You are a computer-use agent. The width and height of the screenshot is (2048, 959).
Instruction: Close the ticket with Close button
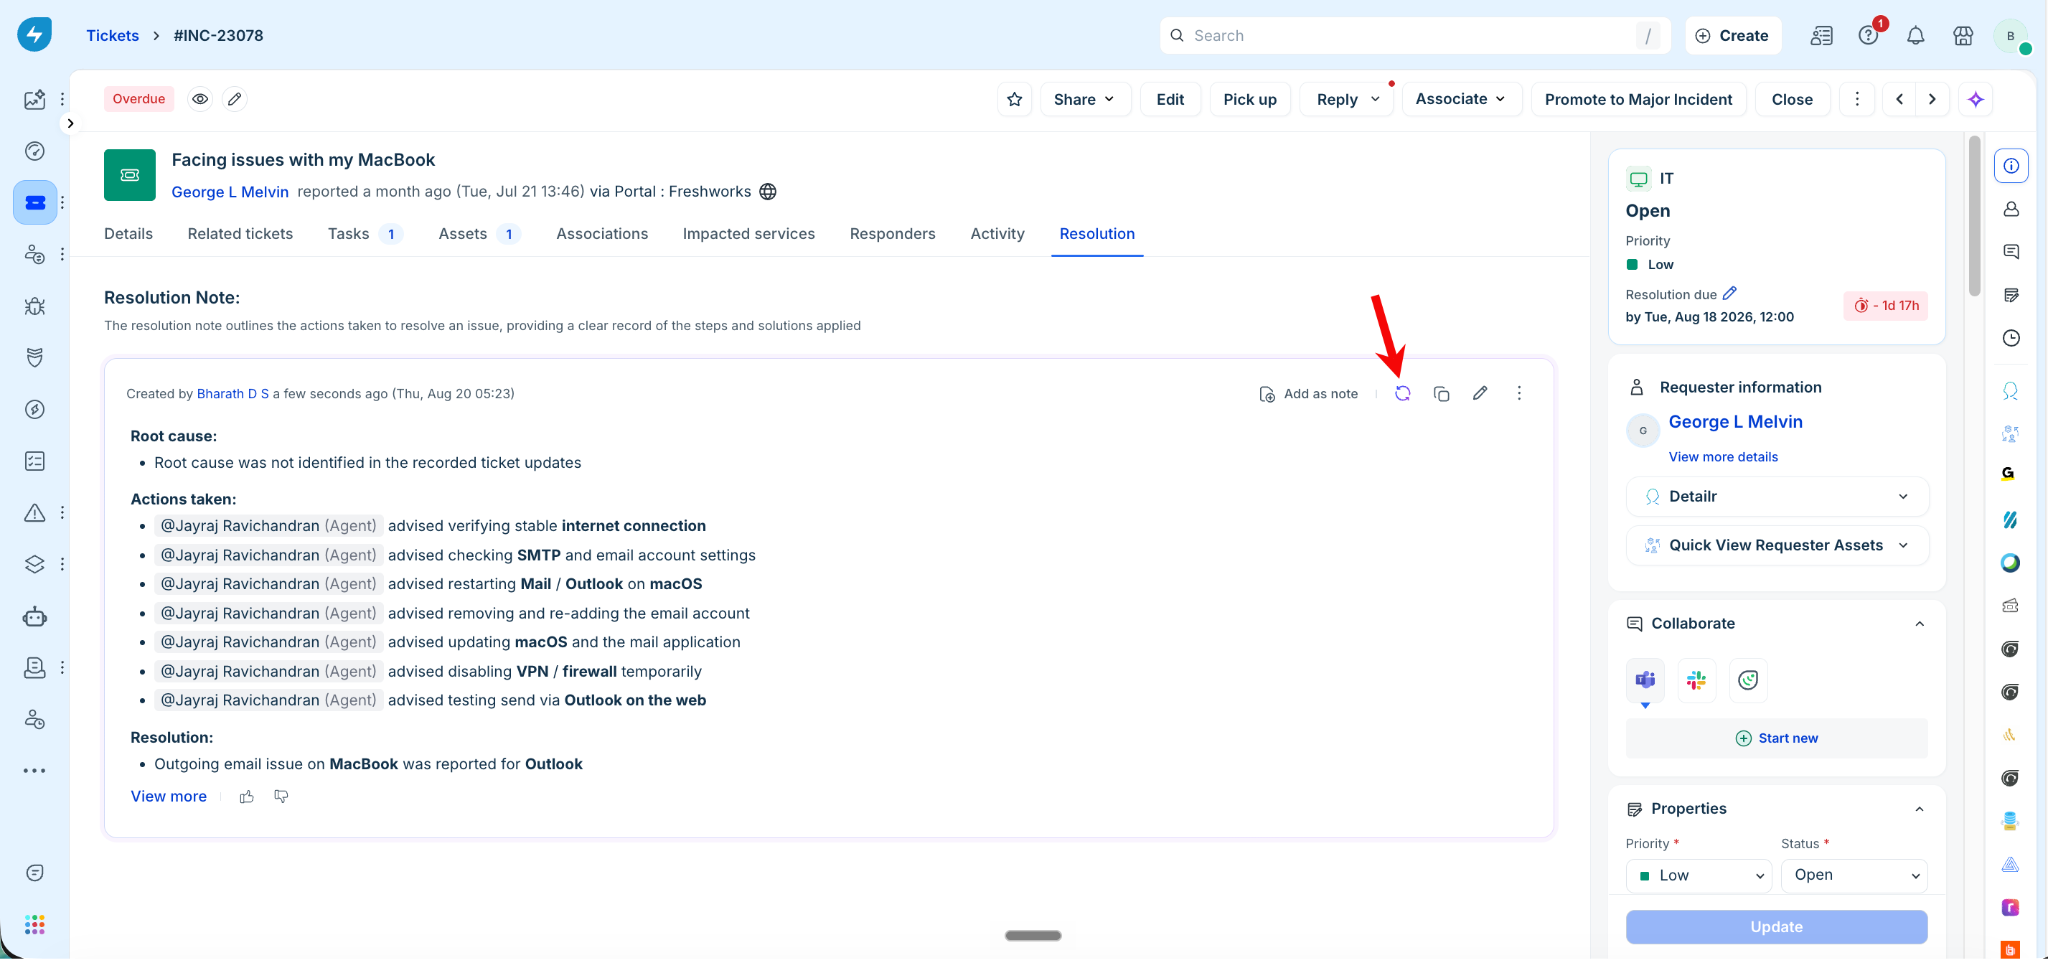click(1793, 99)
